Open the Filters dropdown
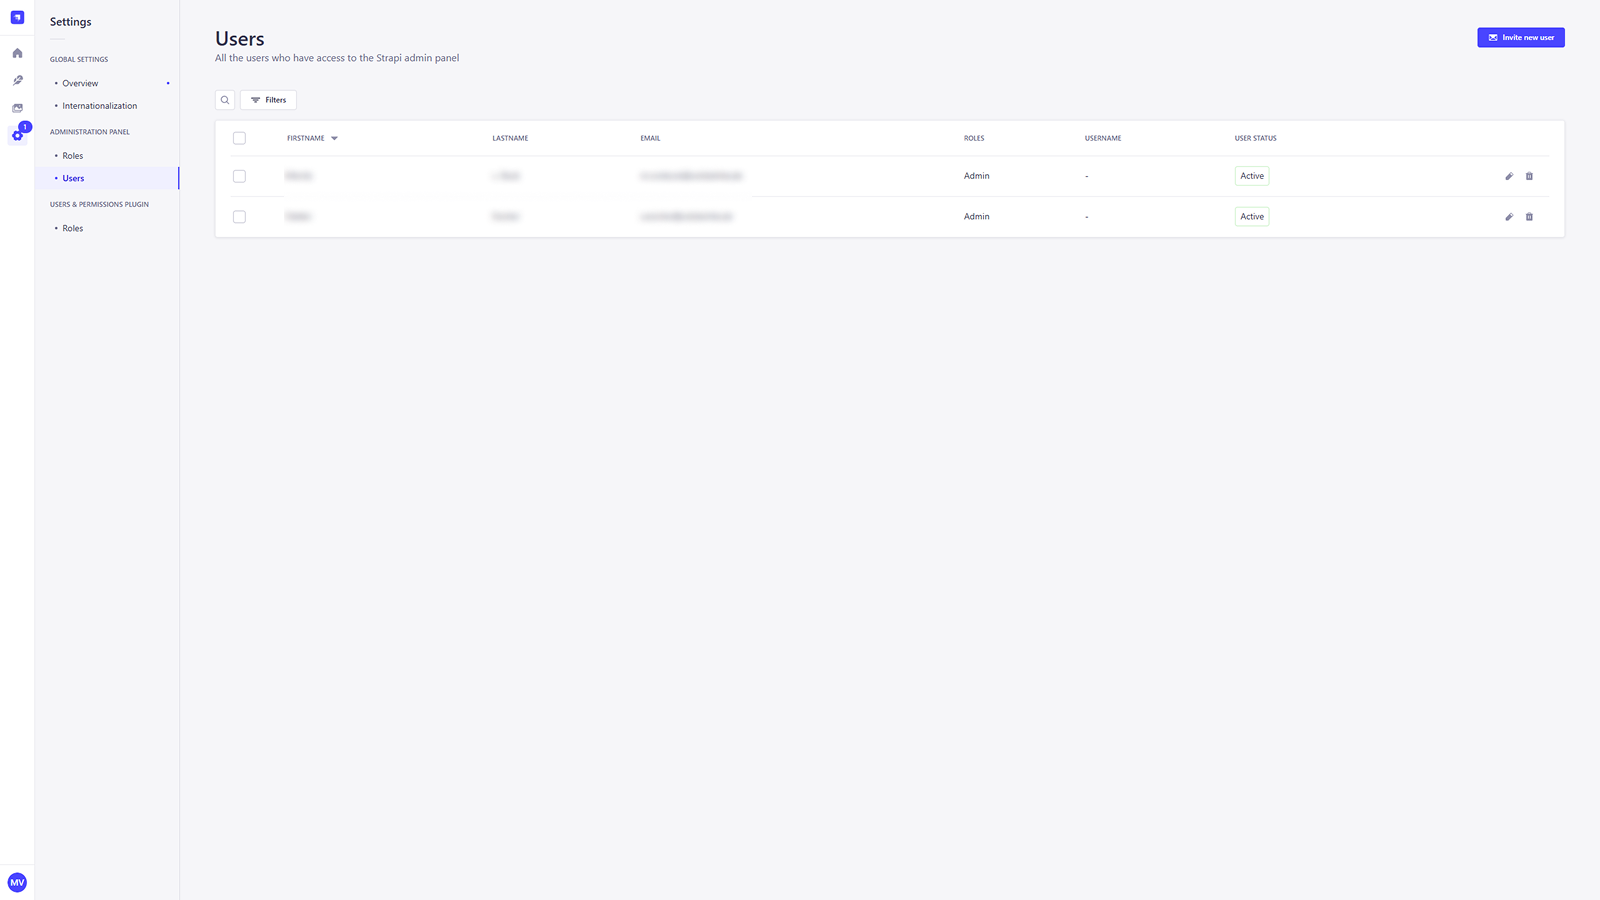The width and height of the screenshot is (1600, 900). [x=268, y=99]
